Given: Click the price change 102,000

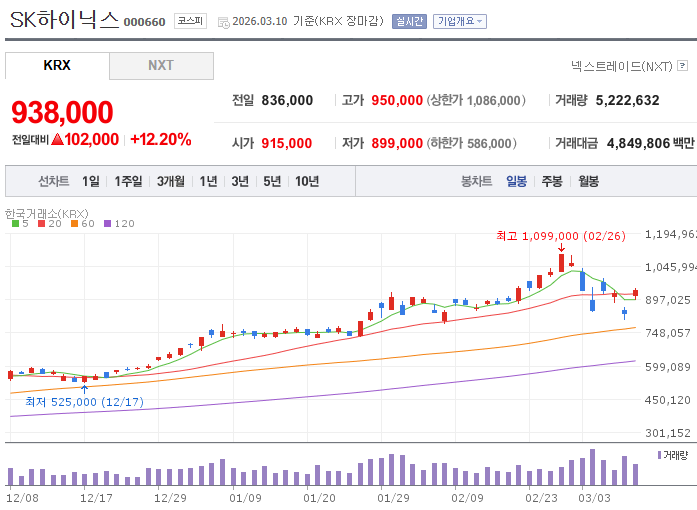Looking at the screenshot, I should coord(92,140).
